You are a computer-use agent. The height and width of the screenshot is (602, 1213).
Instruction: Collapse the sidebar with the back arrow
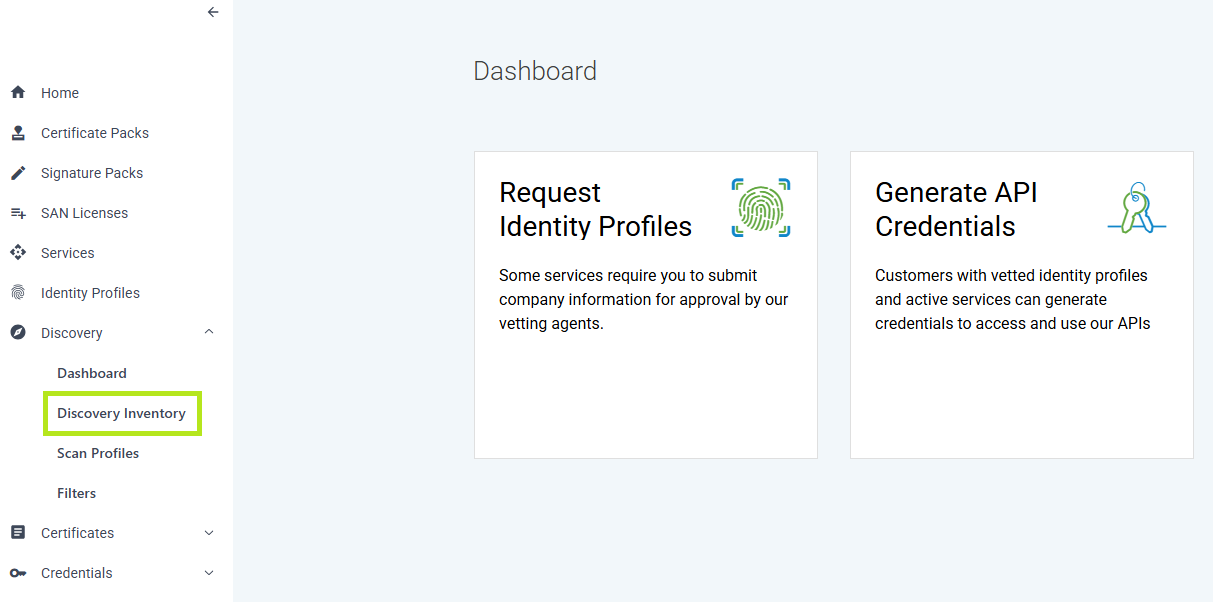tap(212, 12)
